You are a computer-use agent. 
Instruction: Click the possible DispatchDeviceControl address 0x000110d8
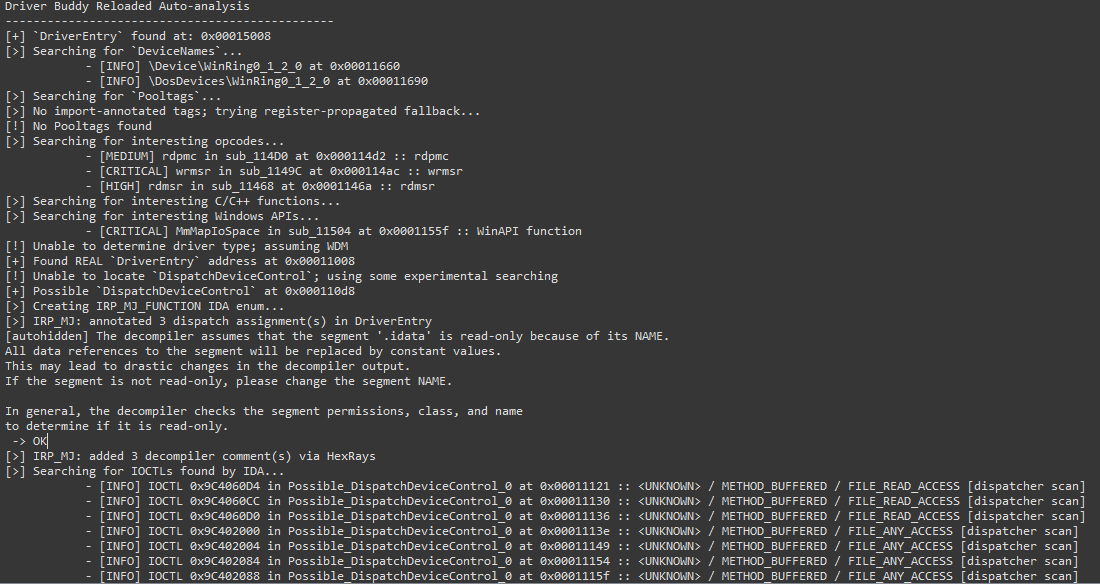point(319,291)
